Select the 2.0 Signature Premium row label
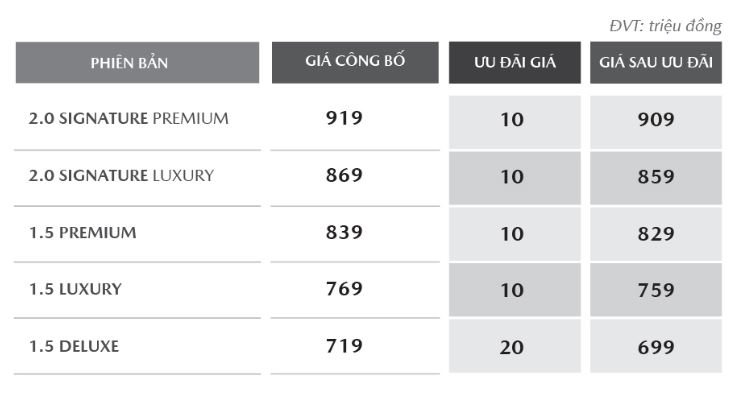The image size is (752, 411). 129,118
